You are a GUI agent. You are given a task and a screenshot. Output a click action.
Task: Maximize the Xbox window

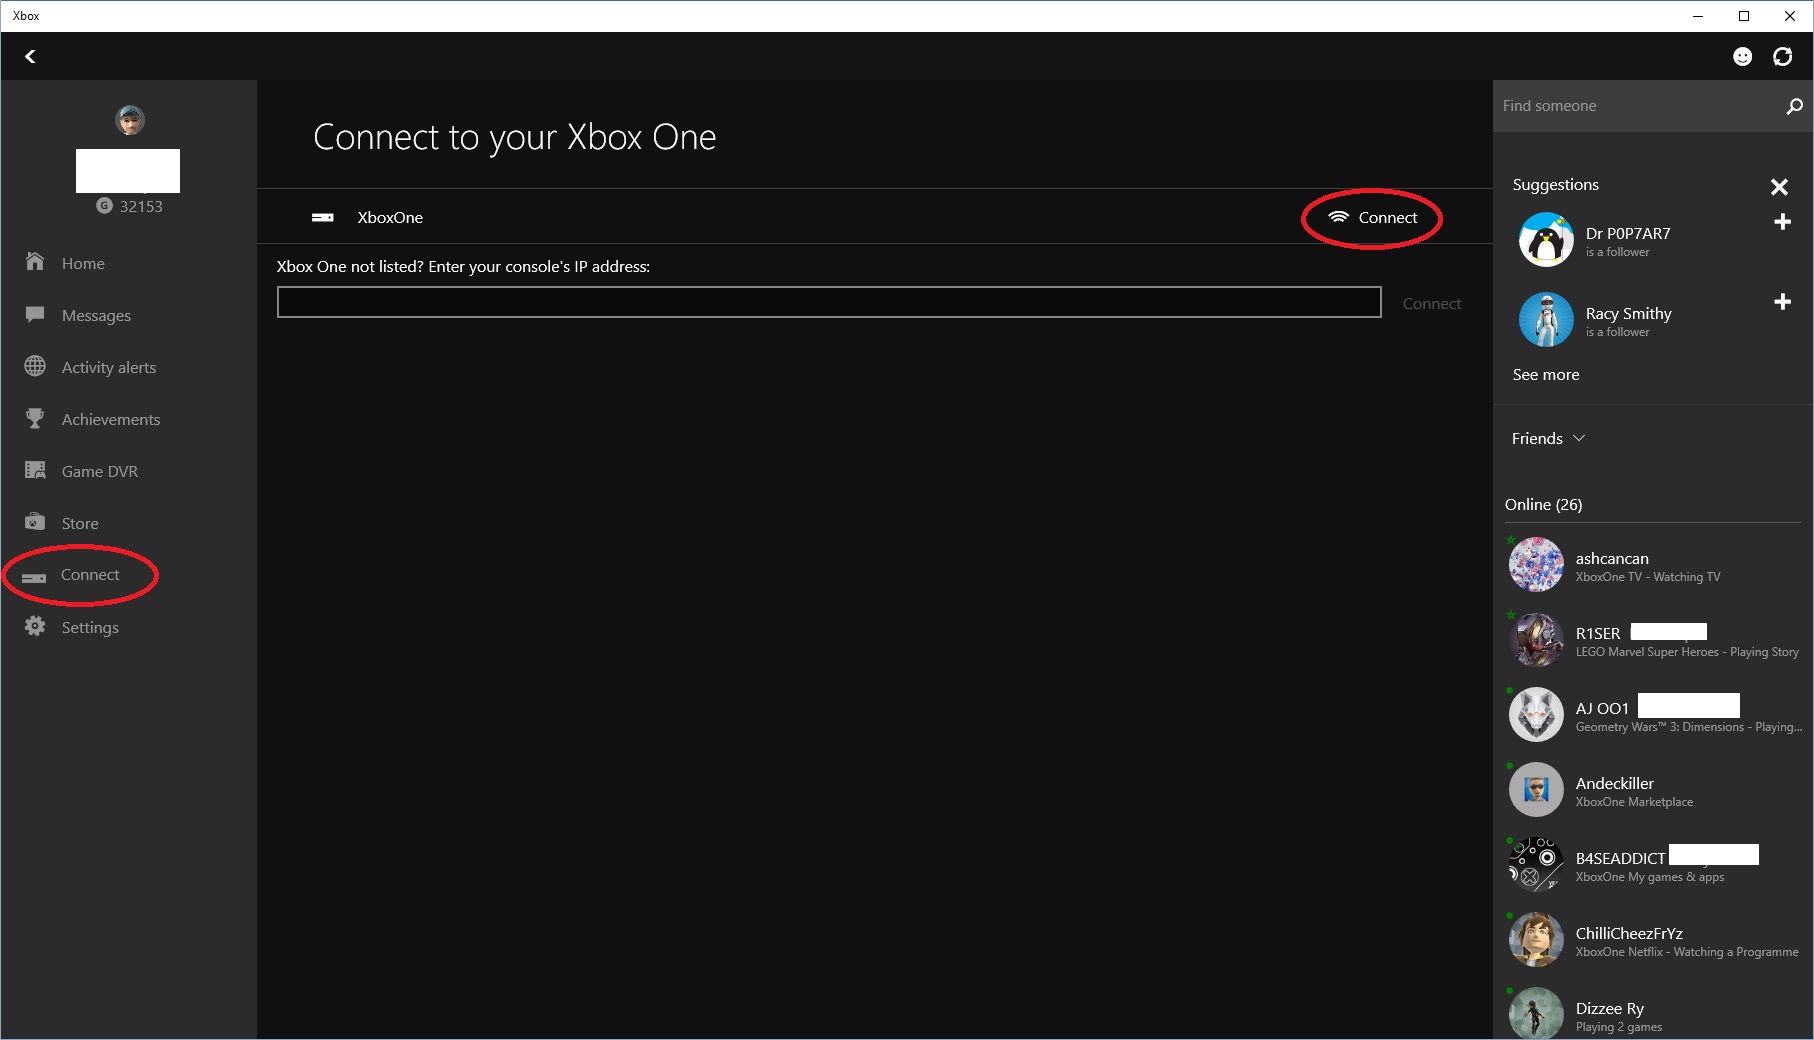(1744, 16)
